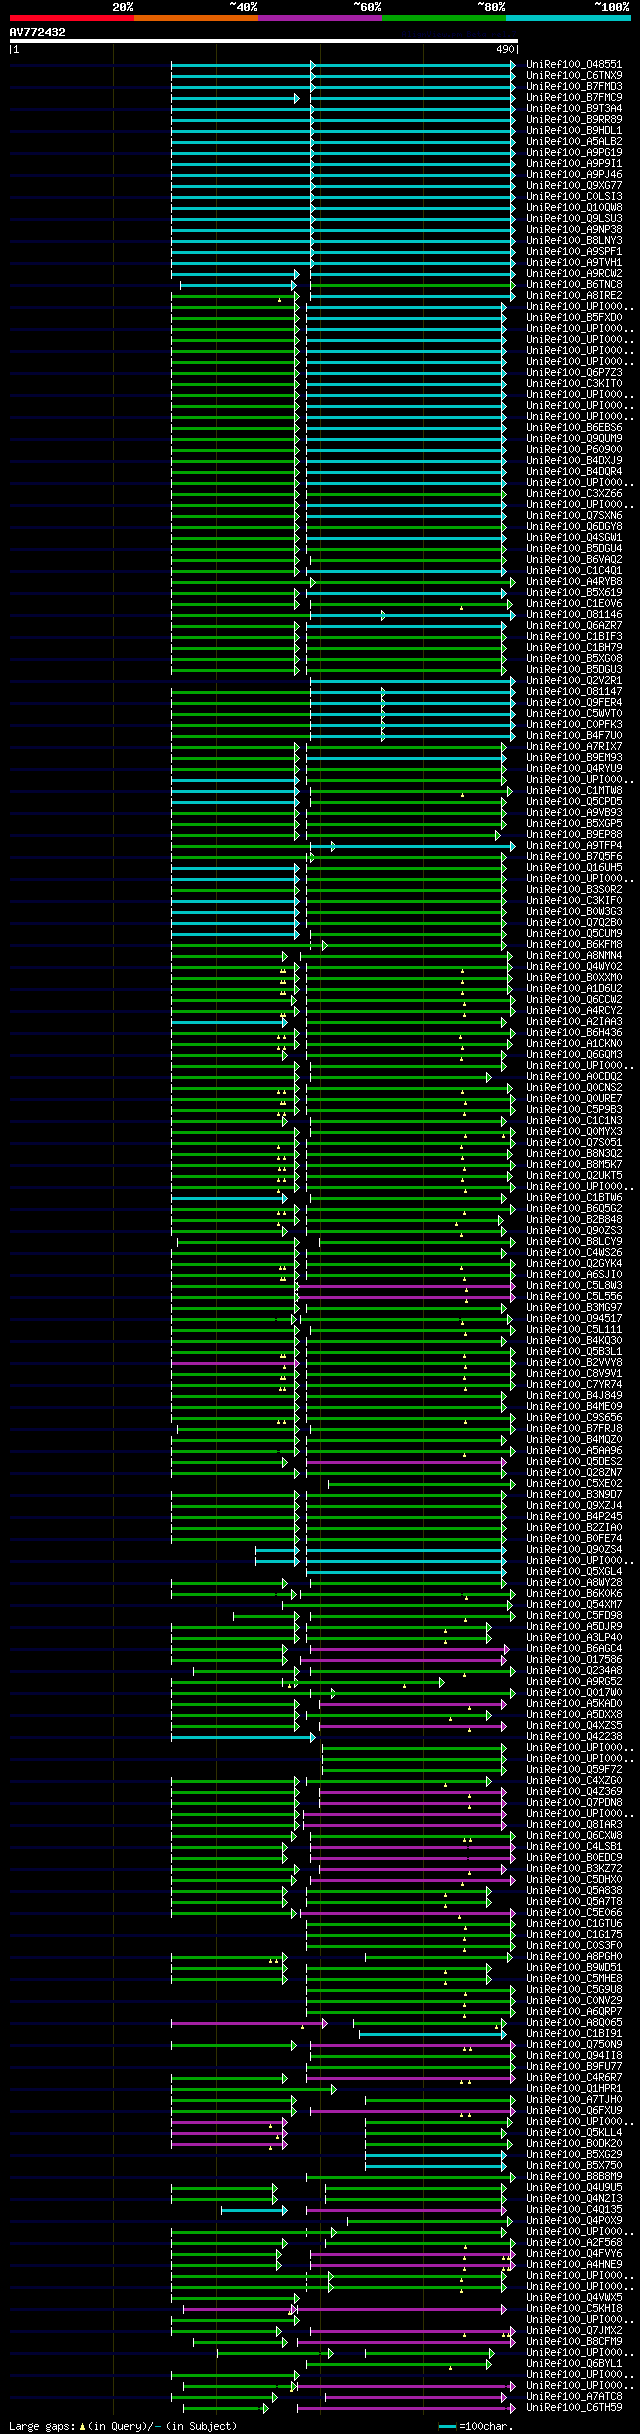Select hit label UniRef100_B4F7U0
Image resolution: width=640 pixels, height=2434 pixels.
(574, 735)
